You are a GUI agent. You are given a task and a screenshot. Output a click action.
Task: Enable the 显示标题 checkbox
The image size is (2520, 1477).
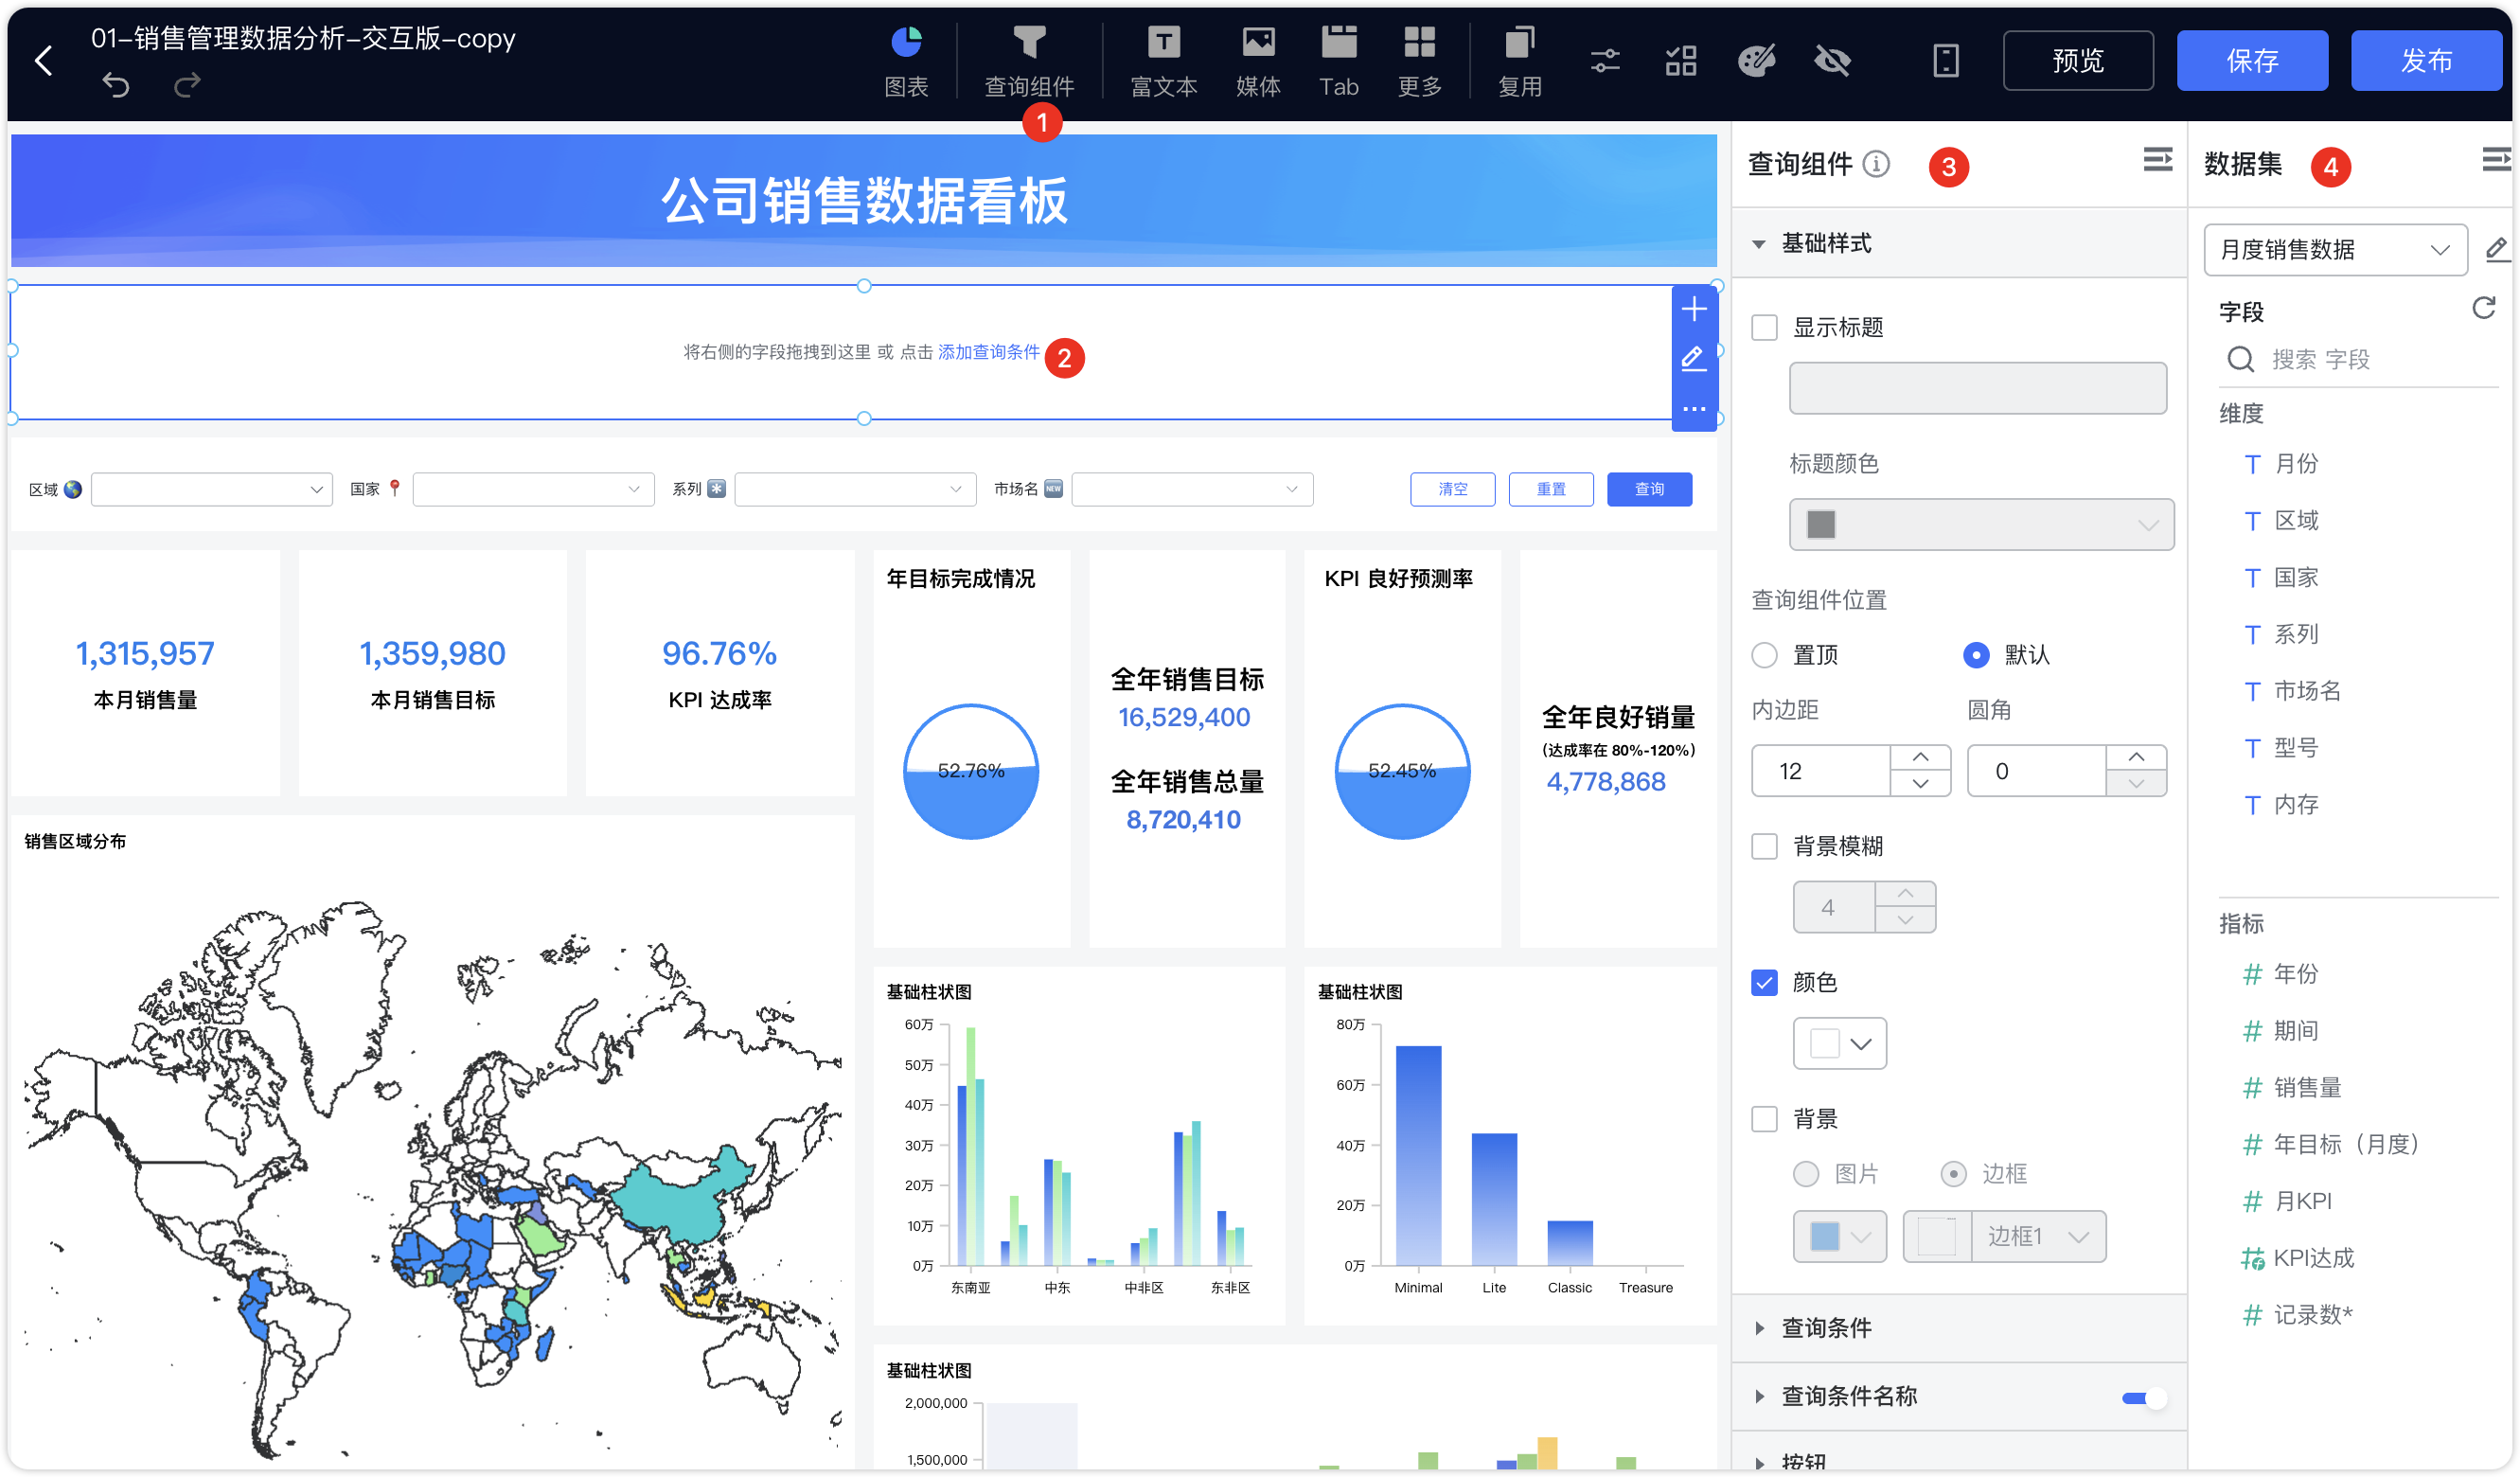pyautogui.click(x=1764, y=328)
